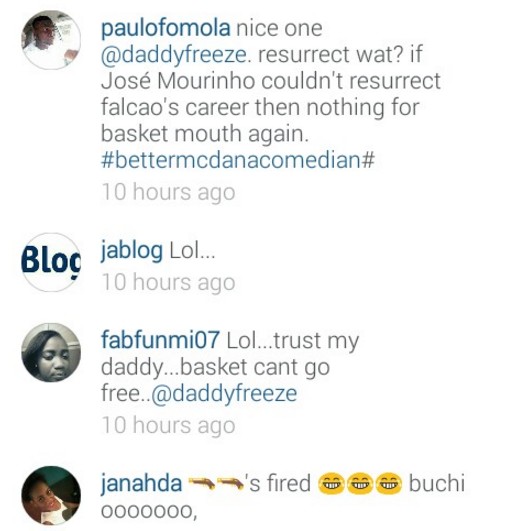
Task: Tap the middle laughing emoji
Action: [360, 484]
